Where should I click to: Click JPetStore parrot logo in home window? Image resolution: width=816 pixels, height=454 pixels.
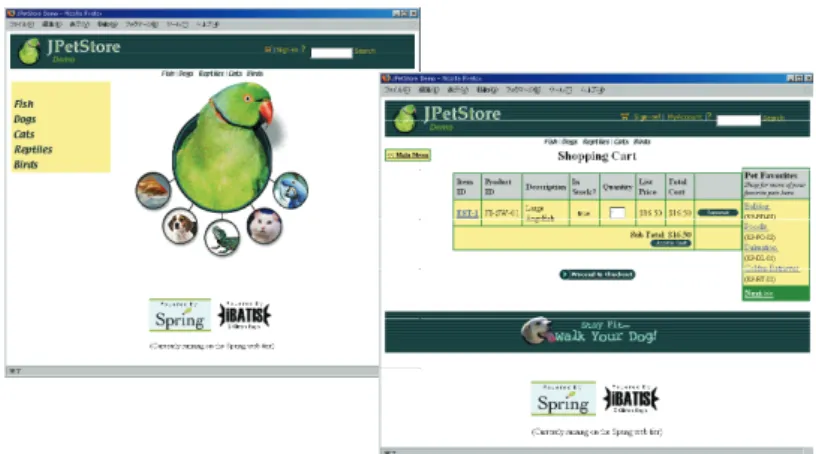coord(30,51)
